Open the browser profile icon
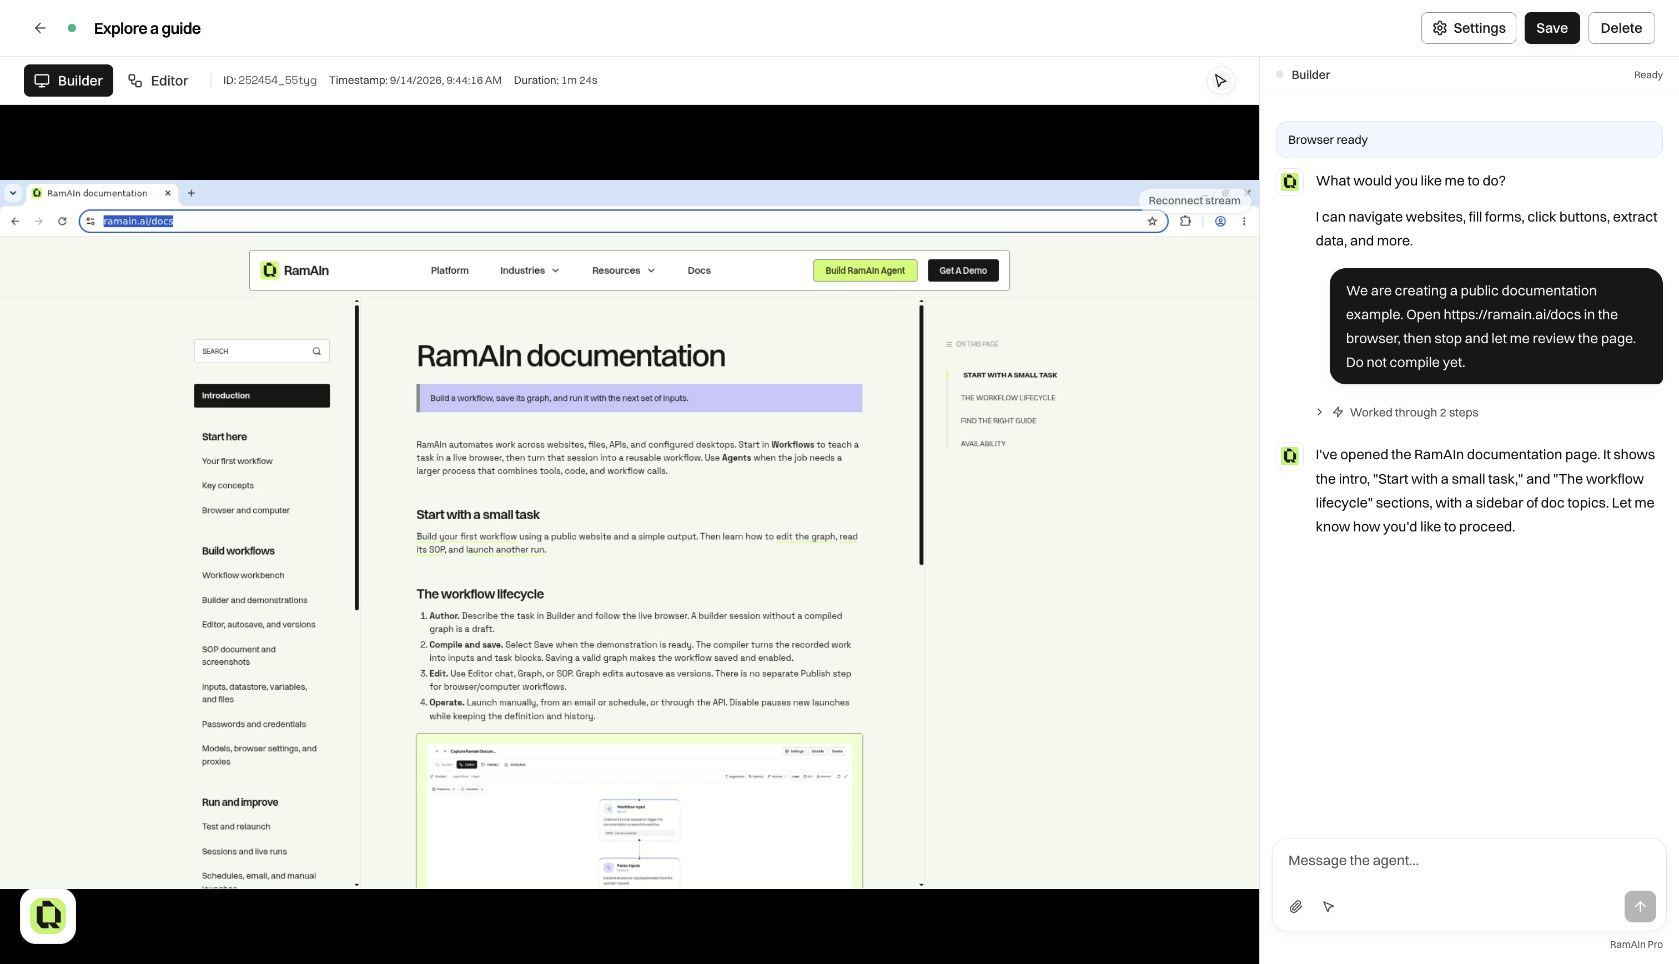This screenshot has width=1679, height=964. tap(1220, 221)
